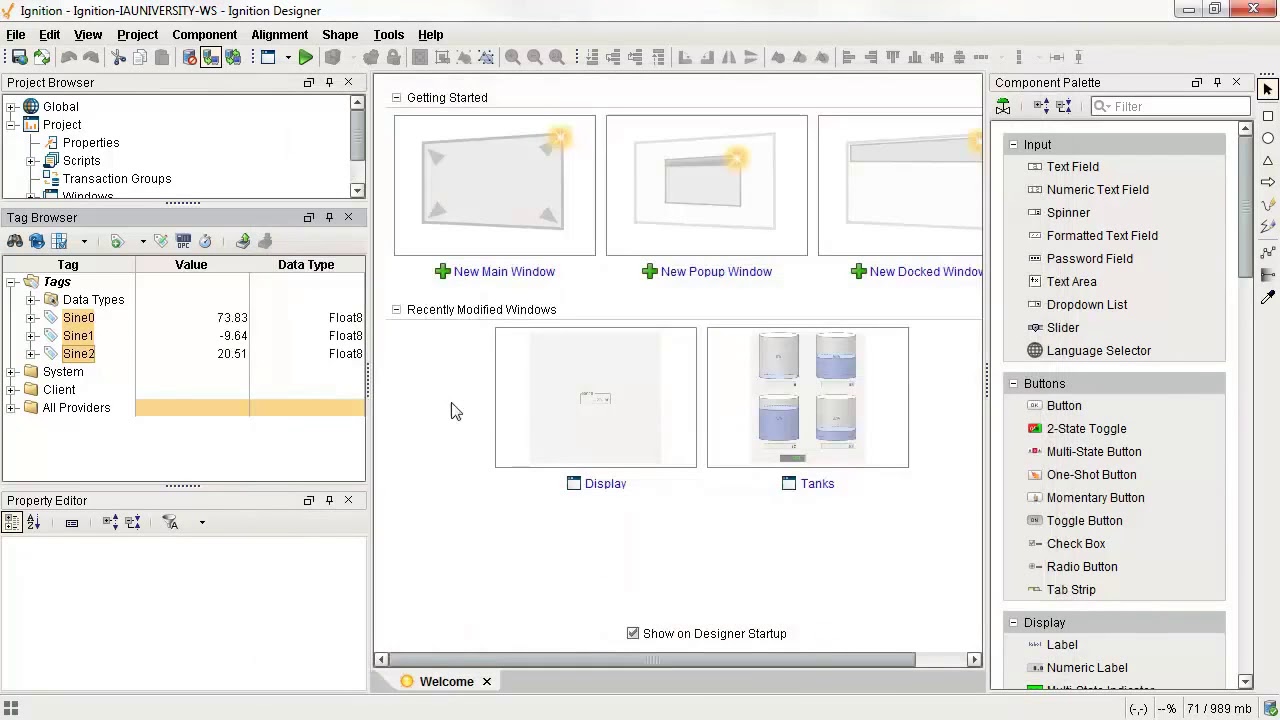Viewport: 1280px width, 720px height.
Task: Click the tag grid view icon
Action: point(59,241)
